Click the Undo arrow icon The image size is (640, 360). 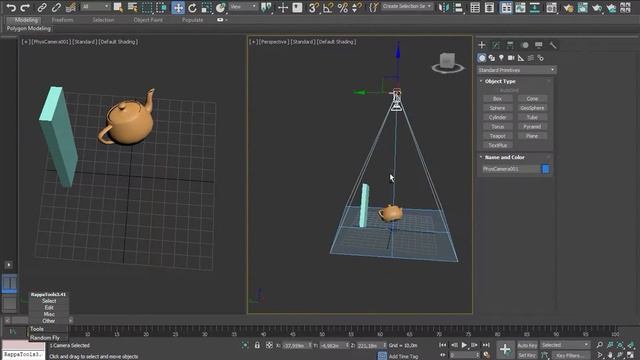click(11, 7)
